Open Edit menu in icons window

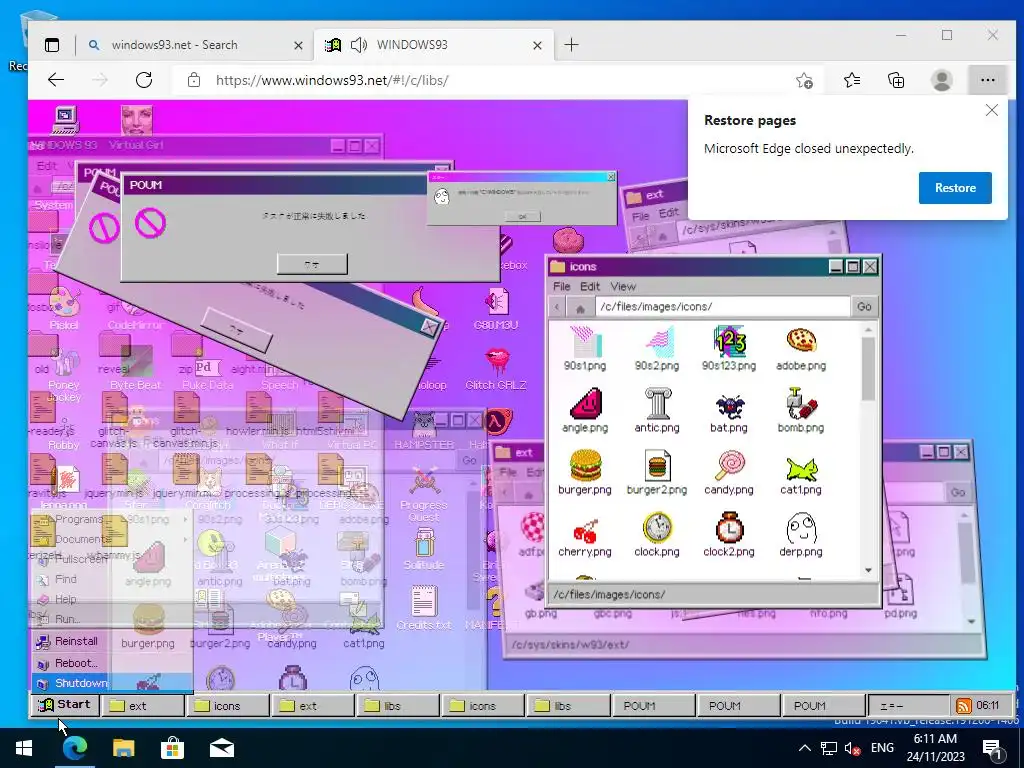[590, 286]
